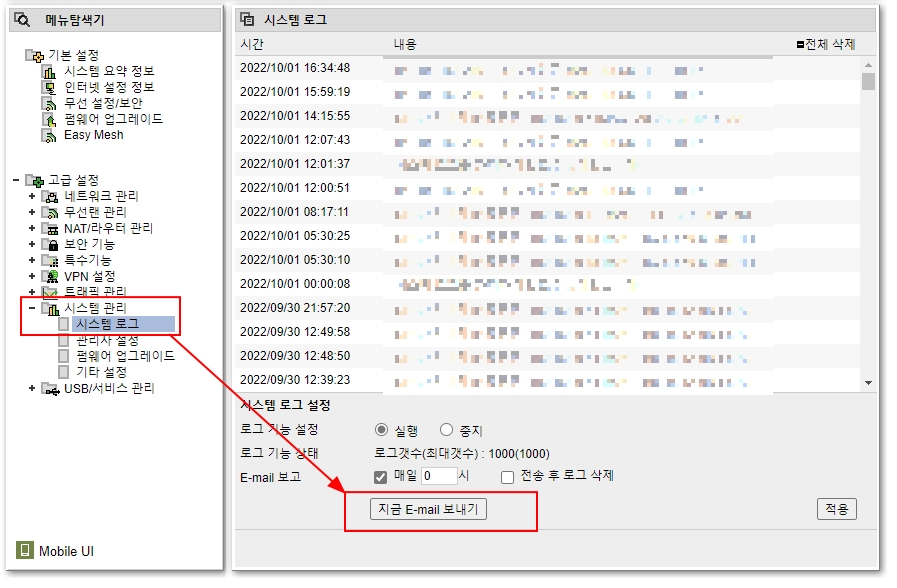The image size is (897, 588).
Task: Click the E-mail report hour input field
Action: click(x=439, y=476)
